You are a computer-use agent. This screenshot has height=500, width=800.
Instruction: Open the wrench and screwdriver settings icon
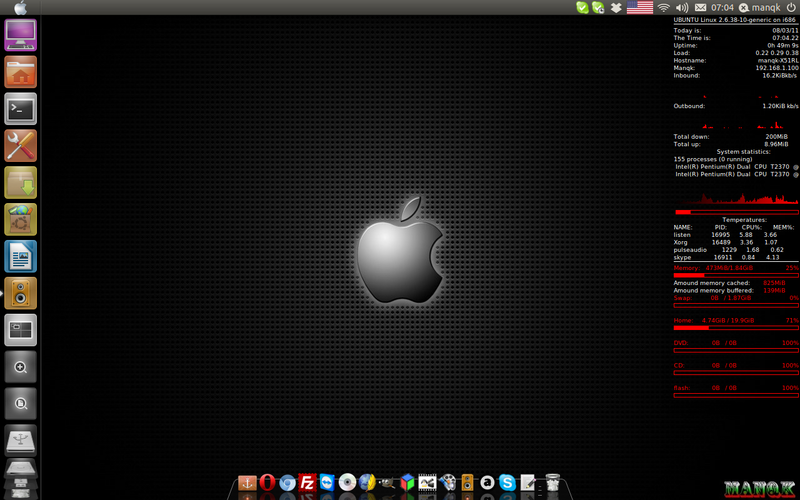pyautogui.click(x=20, y=145)
